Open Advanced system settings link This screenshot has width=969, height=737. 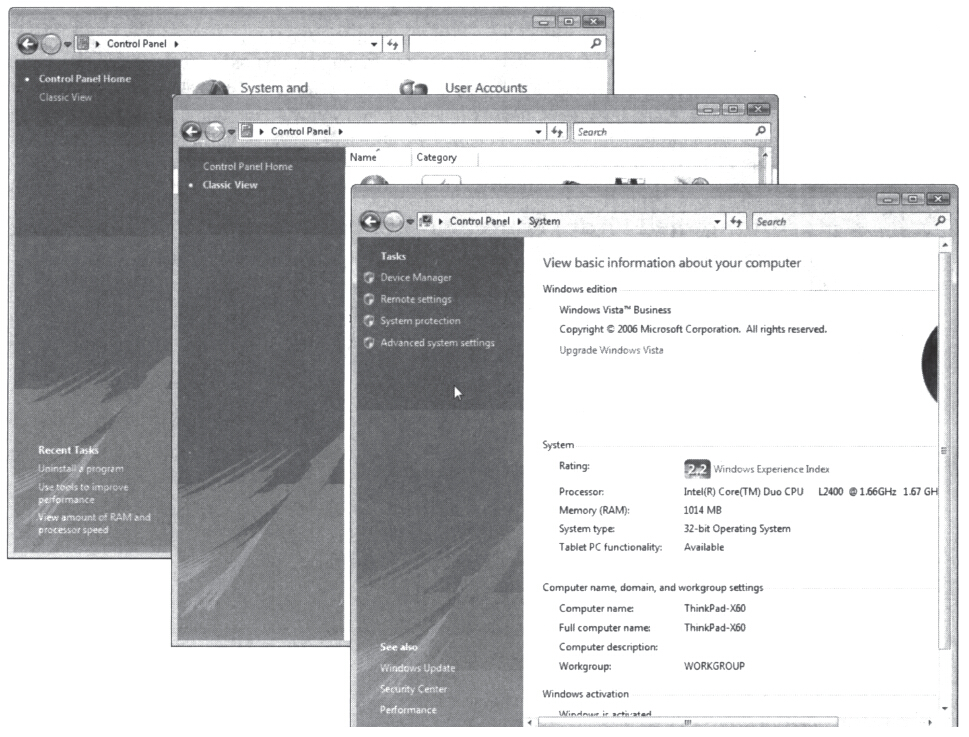point(438,342)
